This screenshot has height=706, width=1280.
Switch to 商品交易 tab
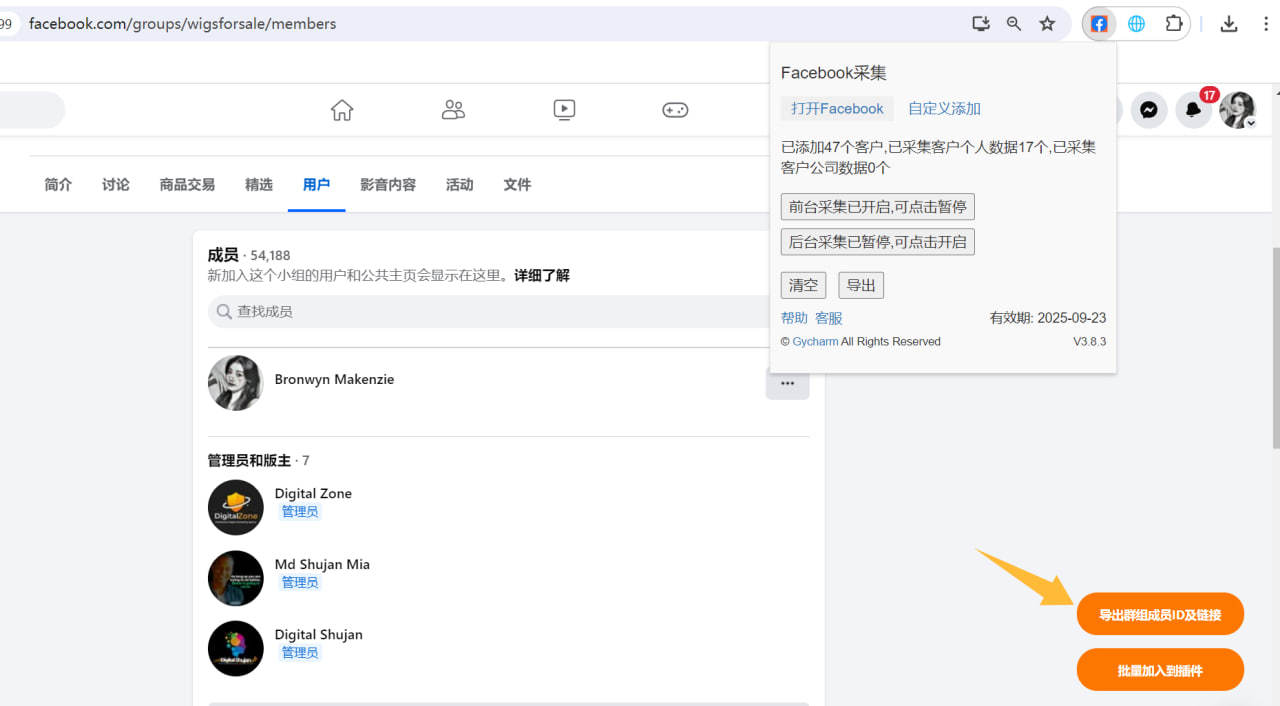coord(187,185)
